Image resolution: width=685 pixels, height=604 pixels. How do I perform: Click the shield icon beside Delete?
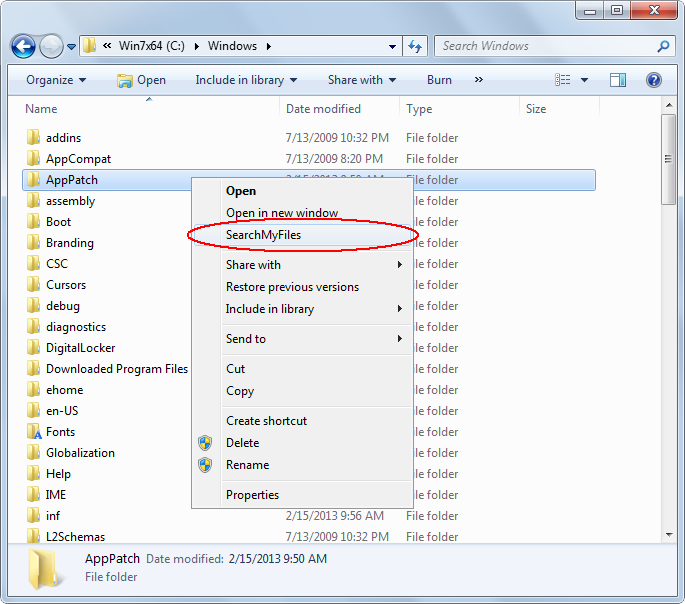(x=205, y=443)
